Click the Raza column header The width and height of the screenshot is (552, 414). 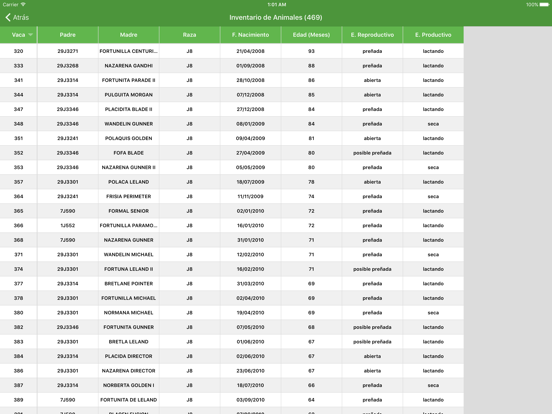(189, 34)
